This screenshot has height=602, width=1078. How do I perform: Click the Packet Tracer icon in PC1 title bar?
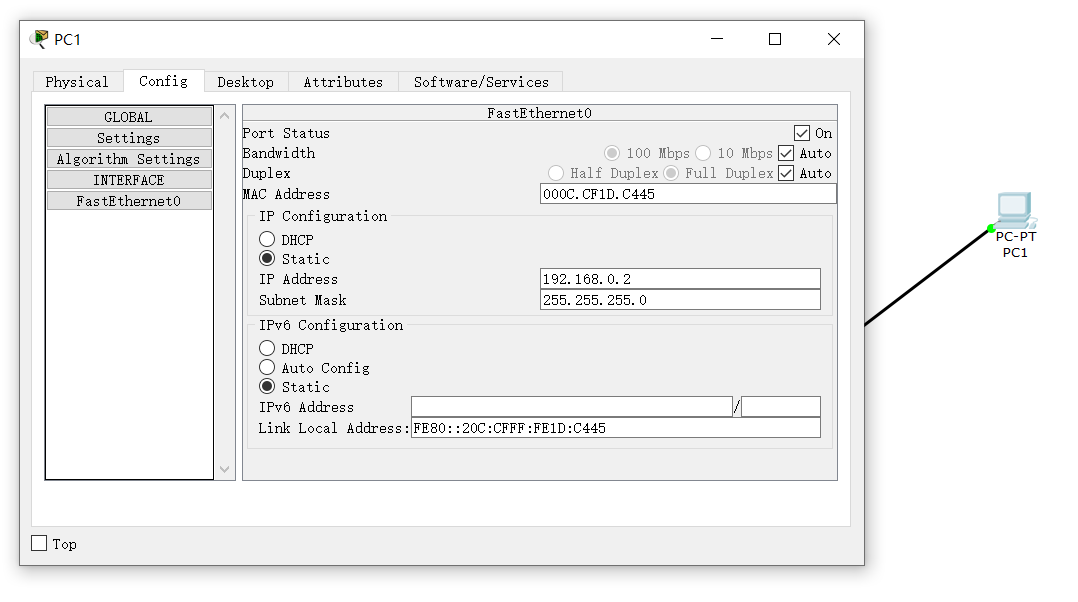click(x=40, y=38)
